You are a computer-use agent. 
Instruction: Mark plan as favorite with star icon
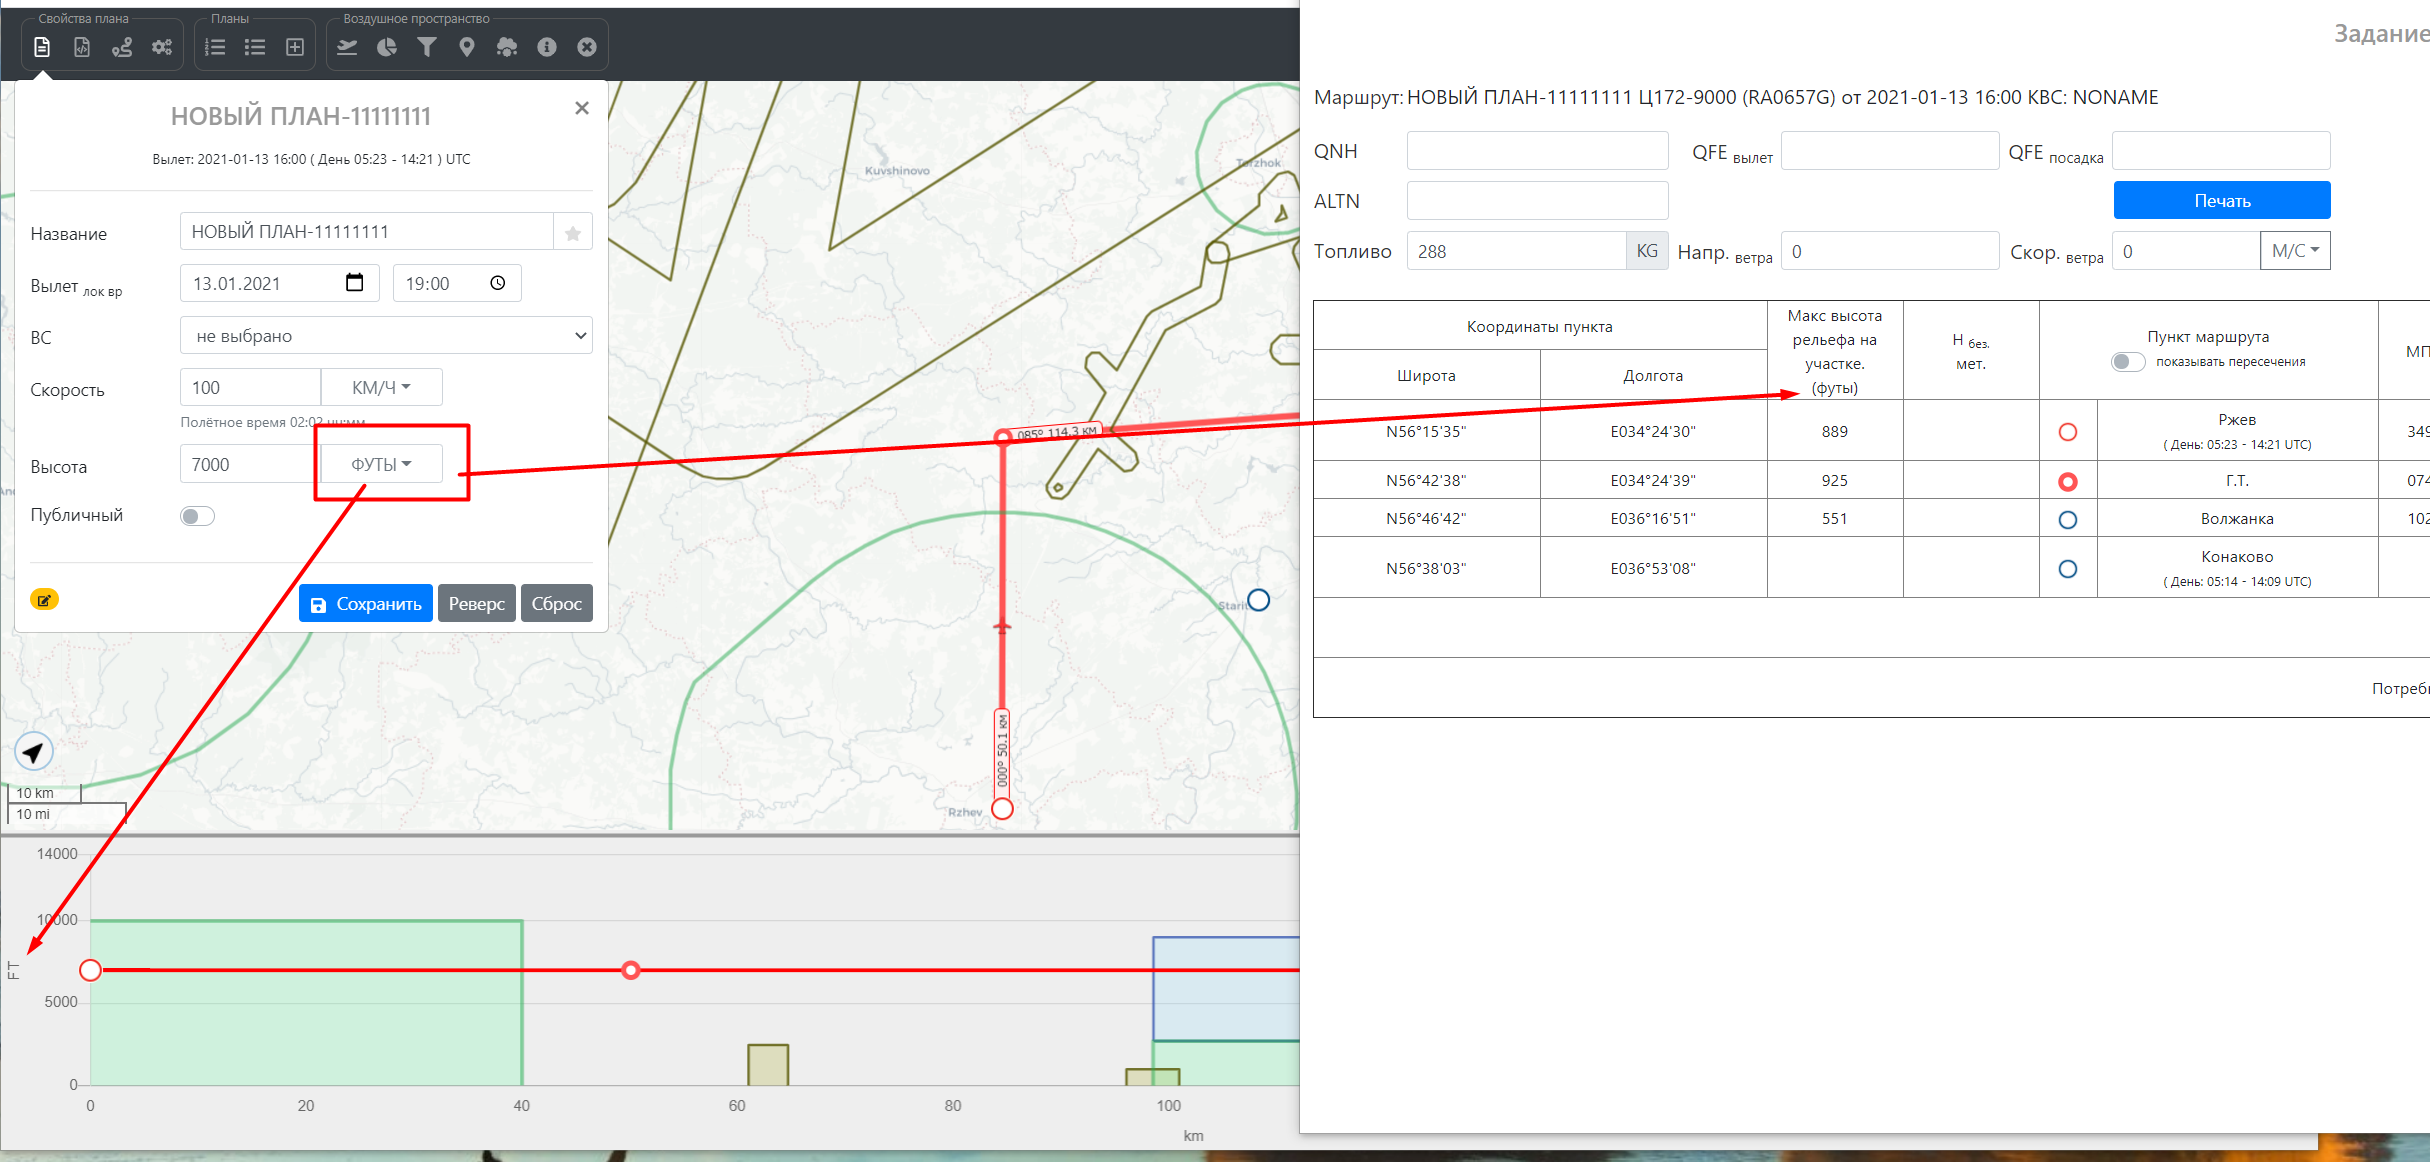click(573, 233)
